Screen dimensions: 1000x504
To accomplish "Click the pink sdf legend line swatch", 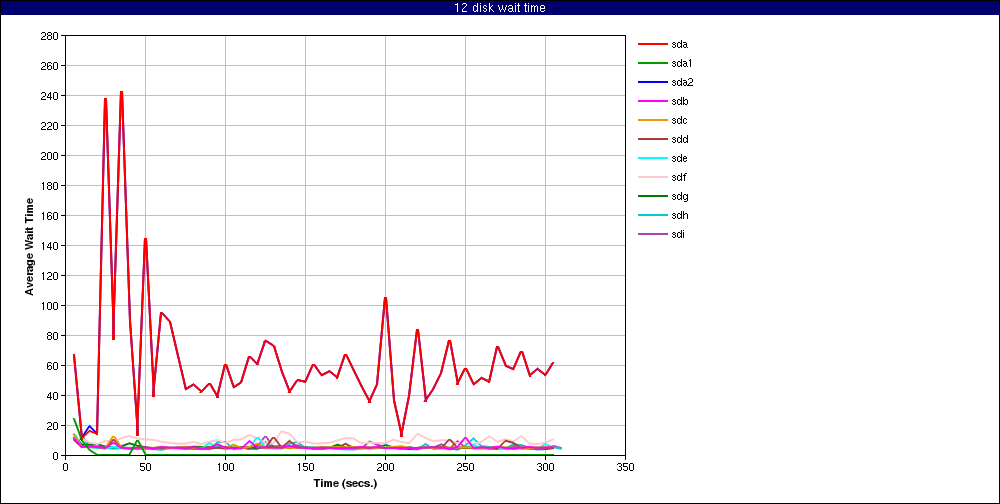I will coord(651,177).
